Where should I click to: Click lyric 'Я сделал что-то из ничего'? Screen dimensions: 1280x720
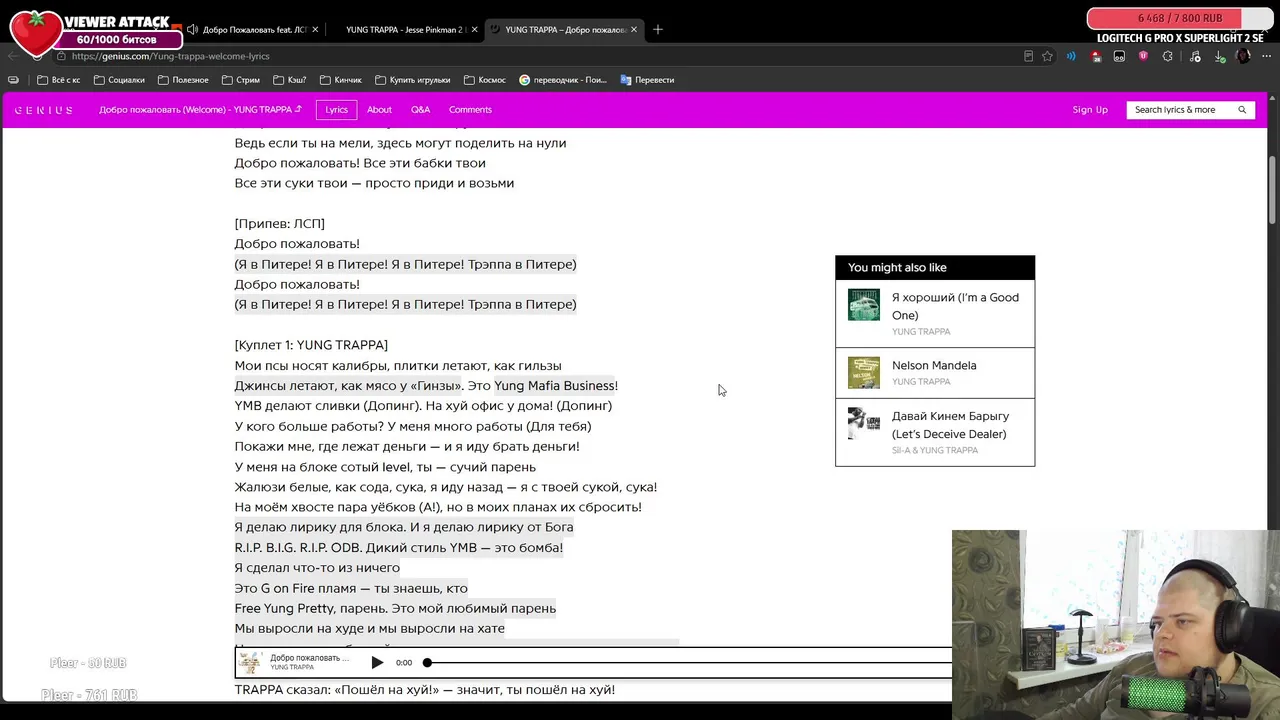point(317,568)
